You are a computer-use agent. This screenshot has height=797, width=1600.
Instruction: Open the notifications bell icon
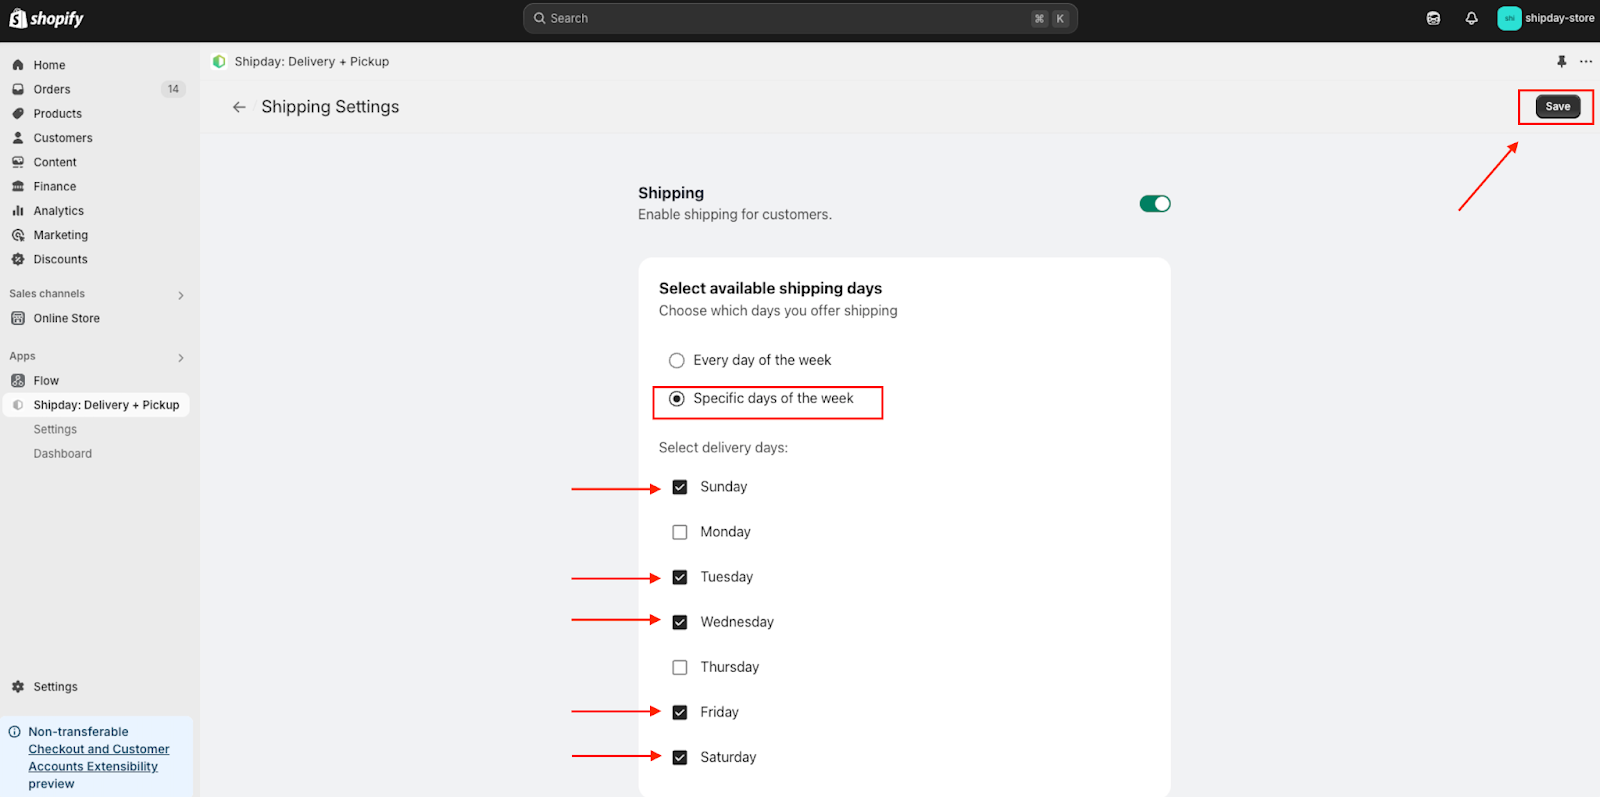pos(1471,18)
